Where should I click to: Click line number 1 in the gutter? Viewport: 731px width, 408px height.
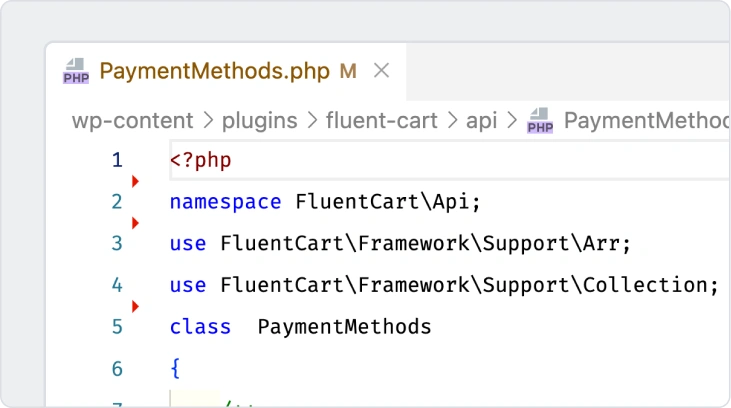pos(117,160)
